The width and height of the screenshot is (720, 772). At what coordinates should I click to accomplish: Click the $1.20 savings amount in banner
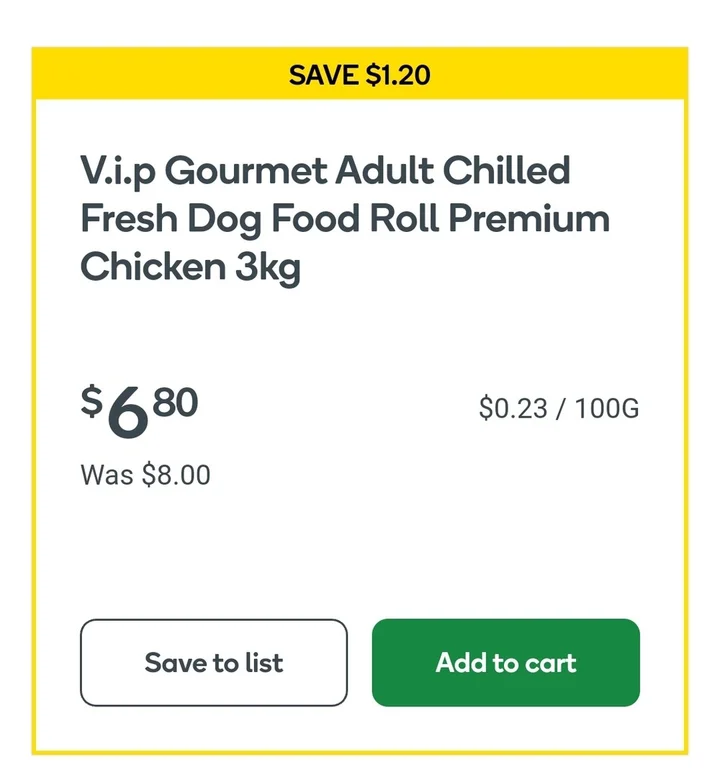[x=398, y=75]
